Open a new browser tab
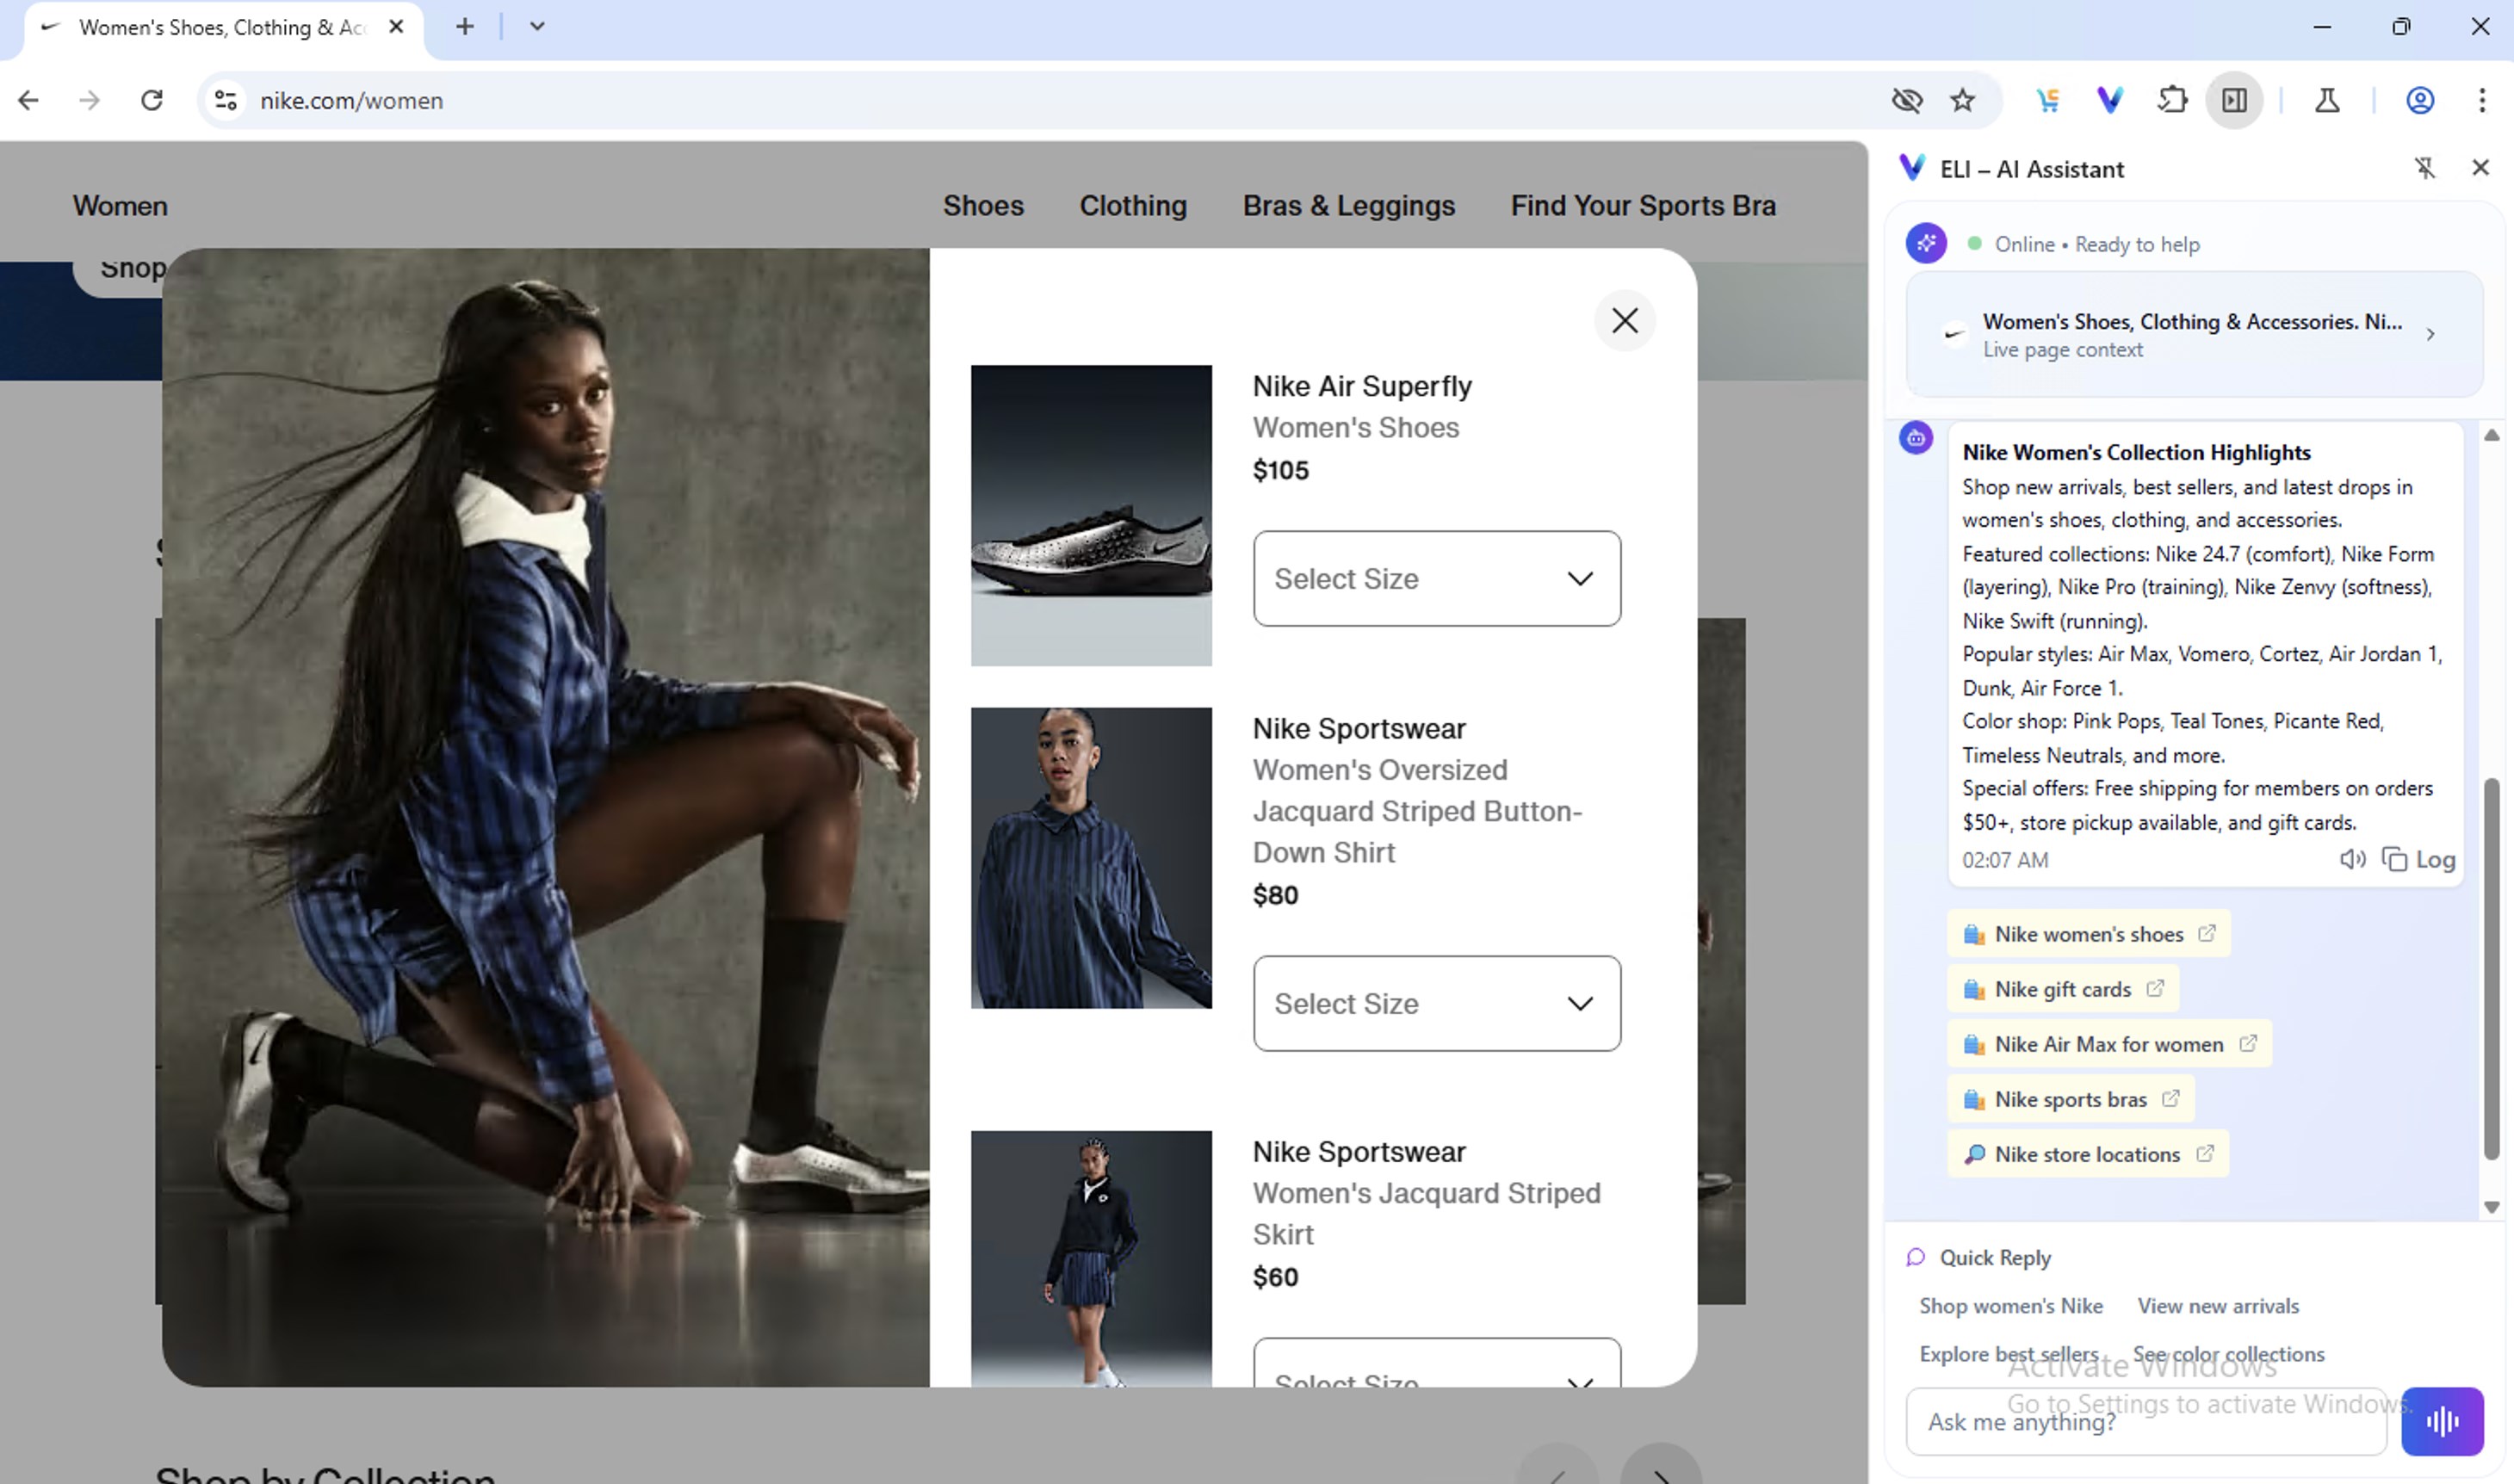 click(464, 27)
